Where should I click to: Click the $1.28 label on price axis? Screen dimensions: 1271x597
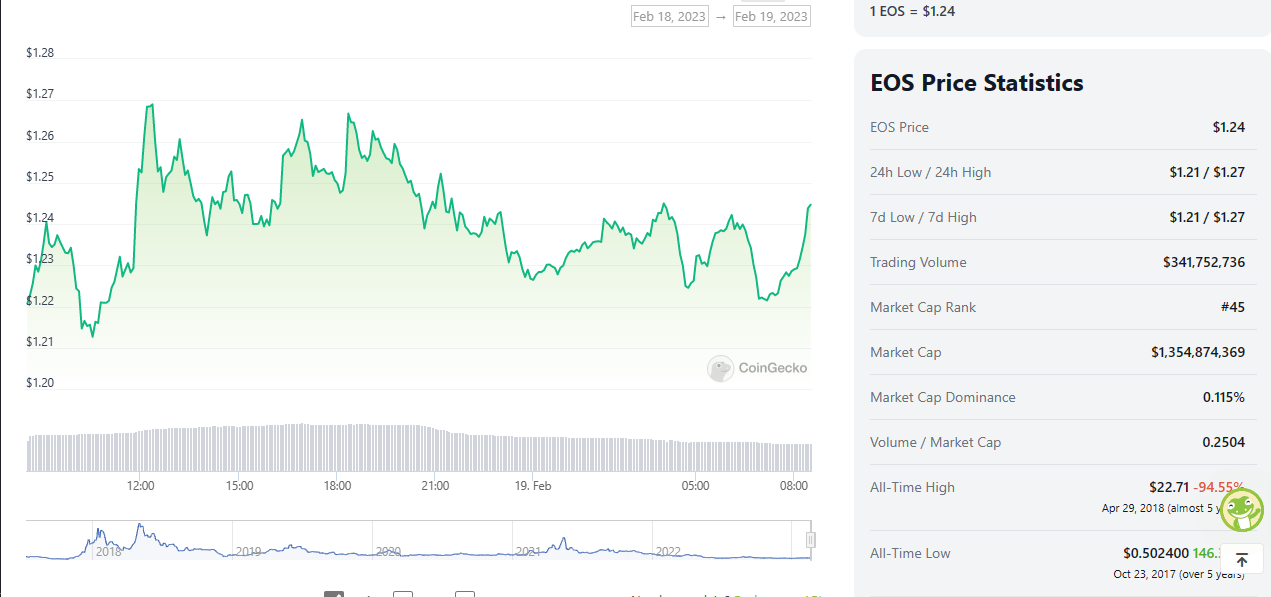click(x=40, y=53)
